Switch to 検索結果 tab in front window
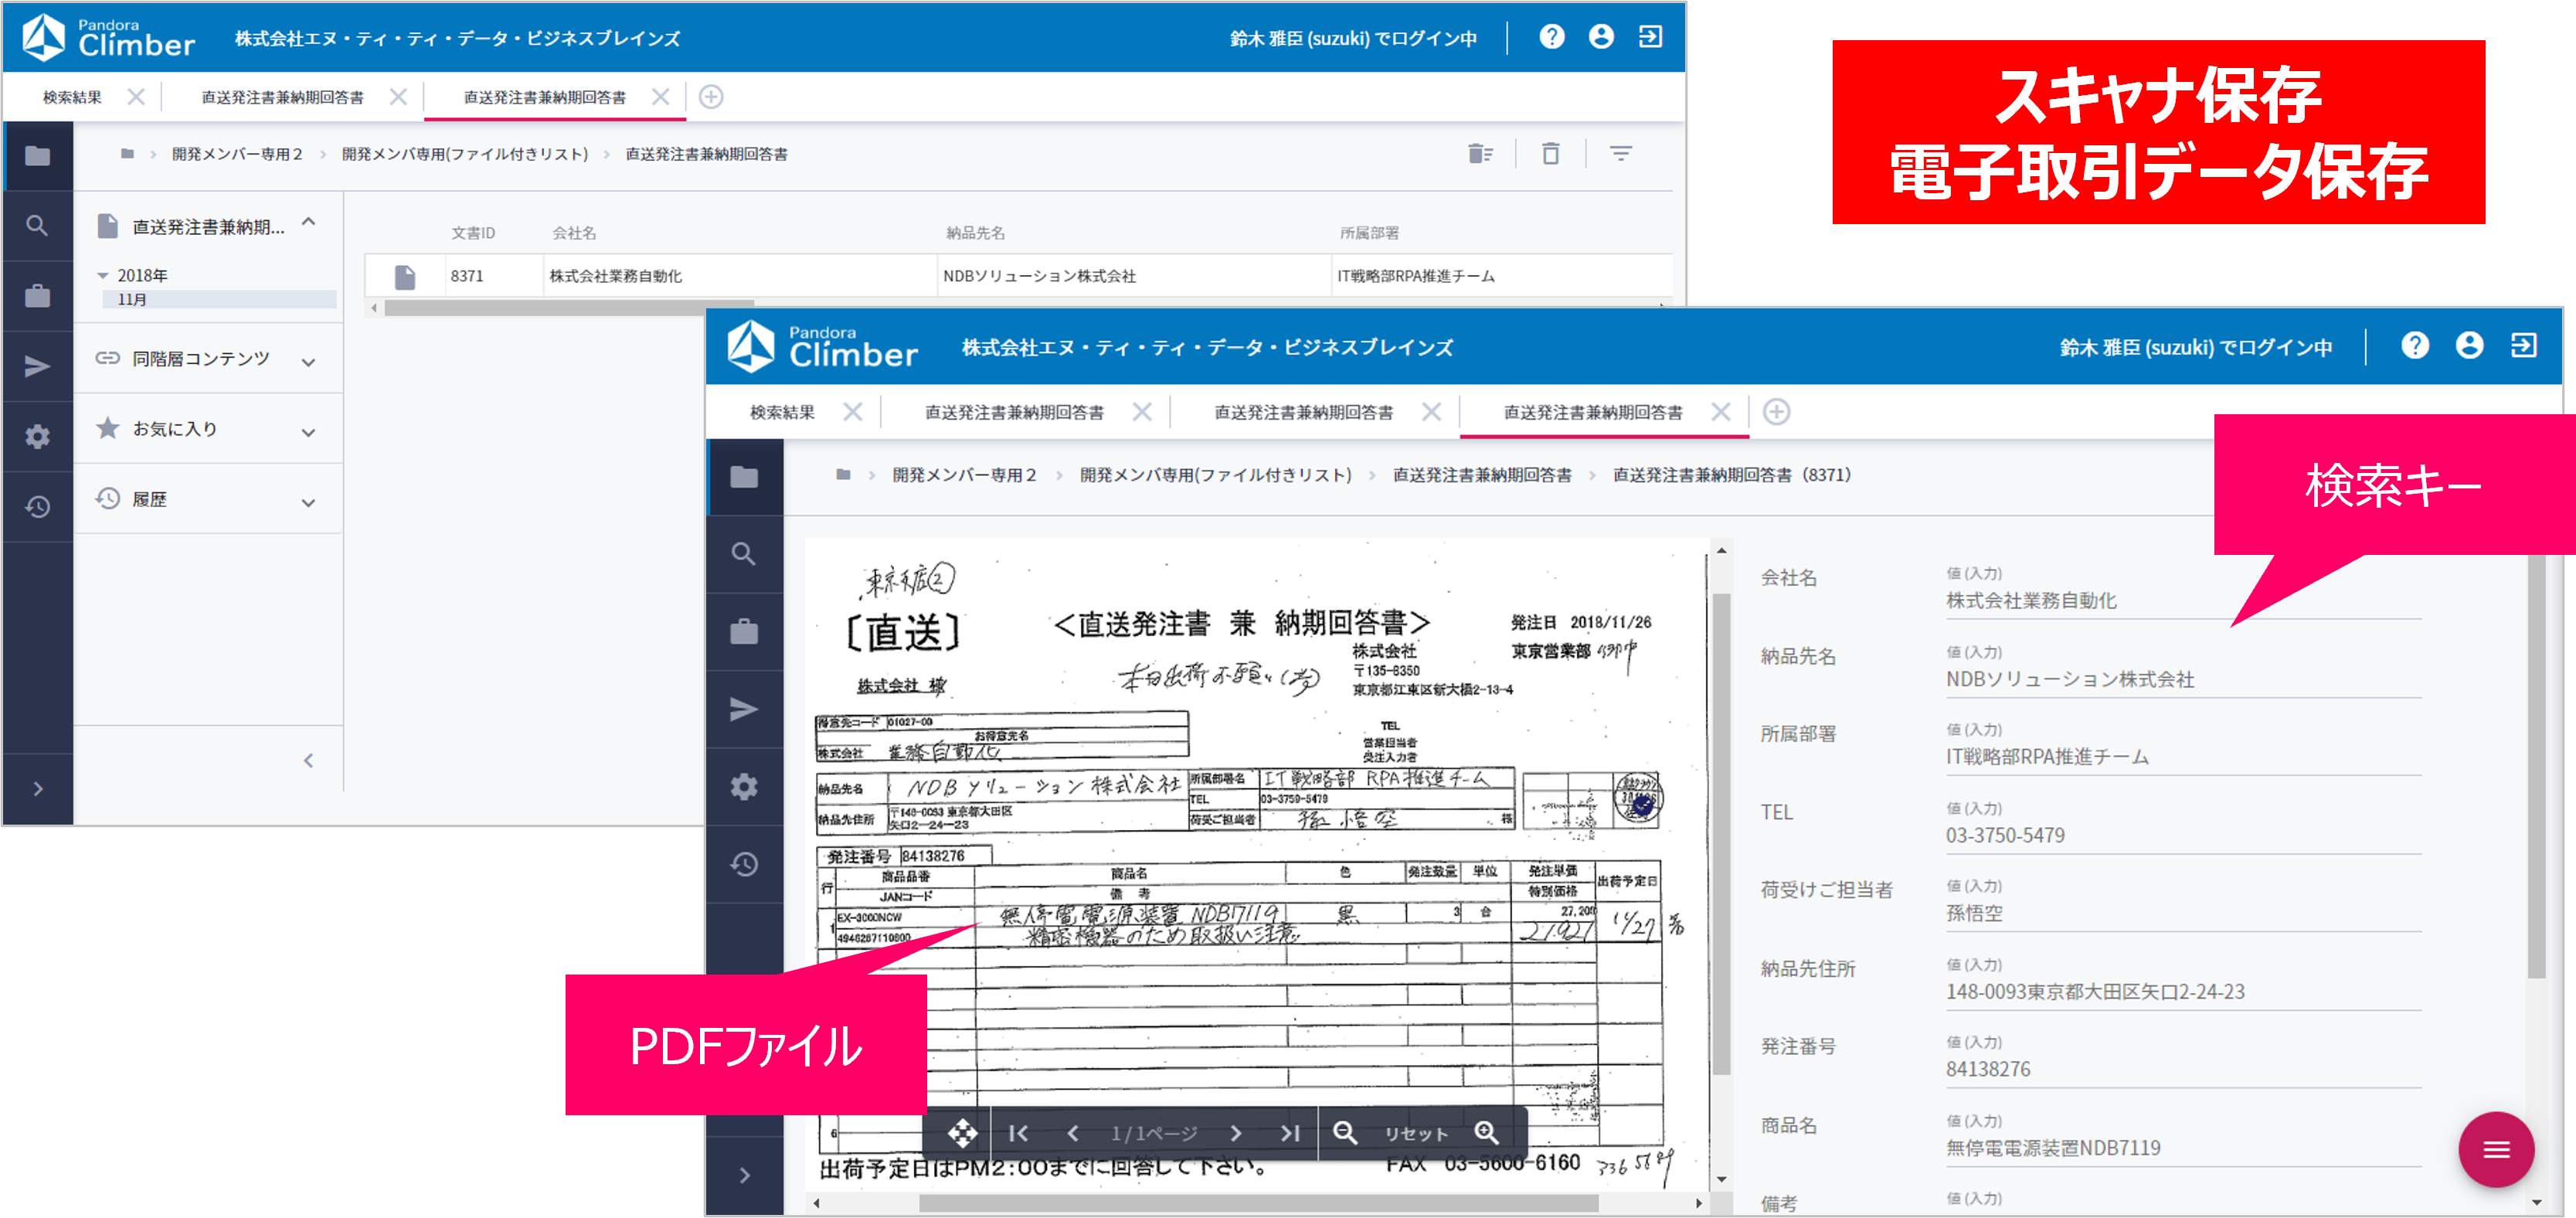 pos(782,412)
